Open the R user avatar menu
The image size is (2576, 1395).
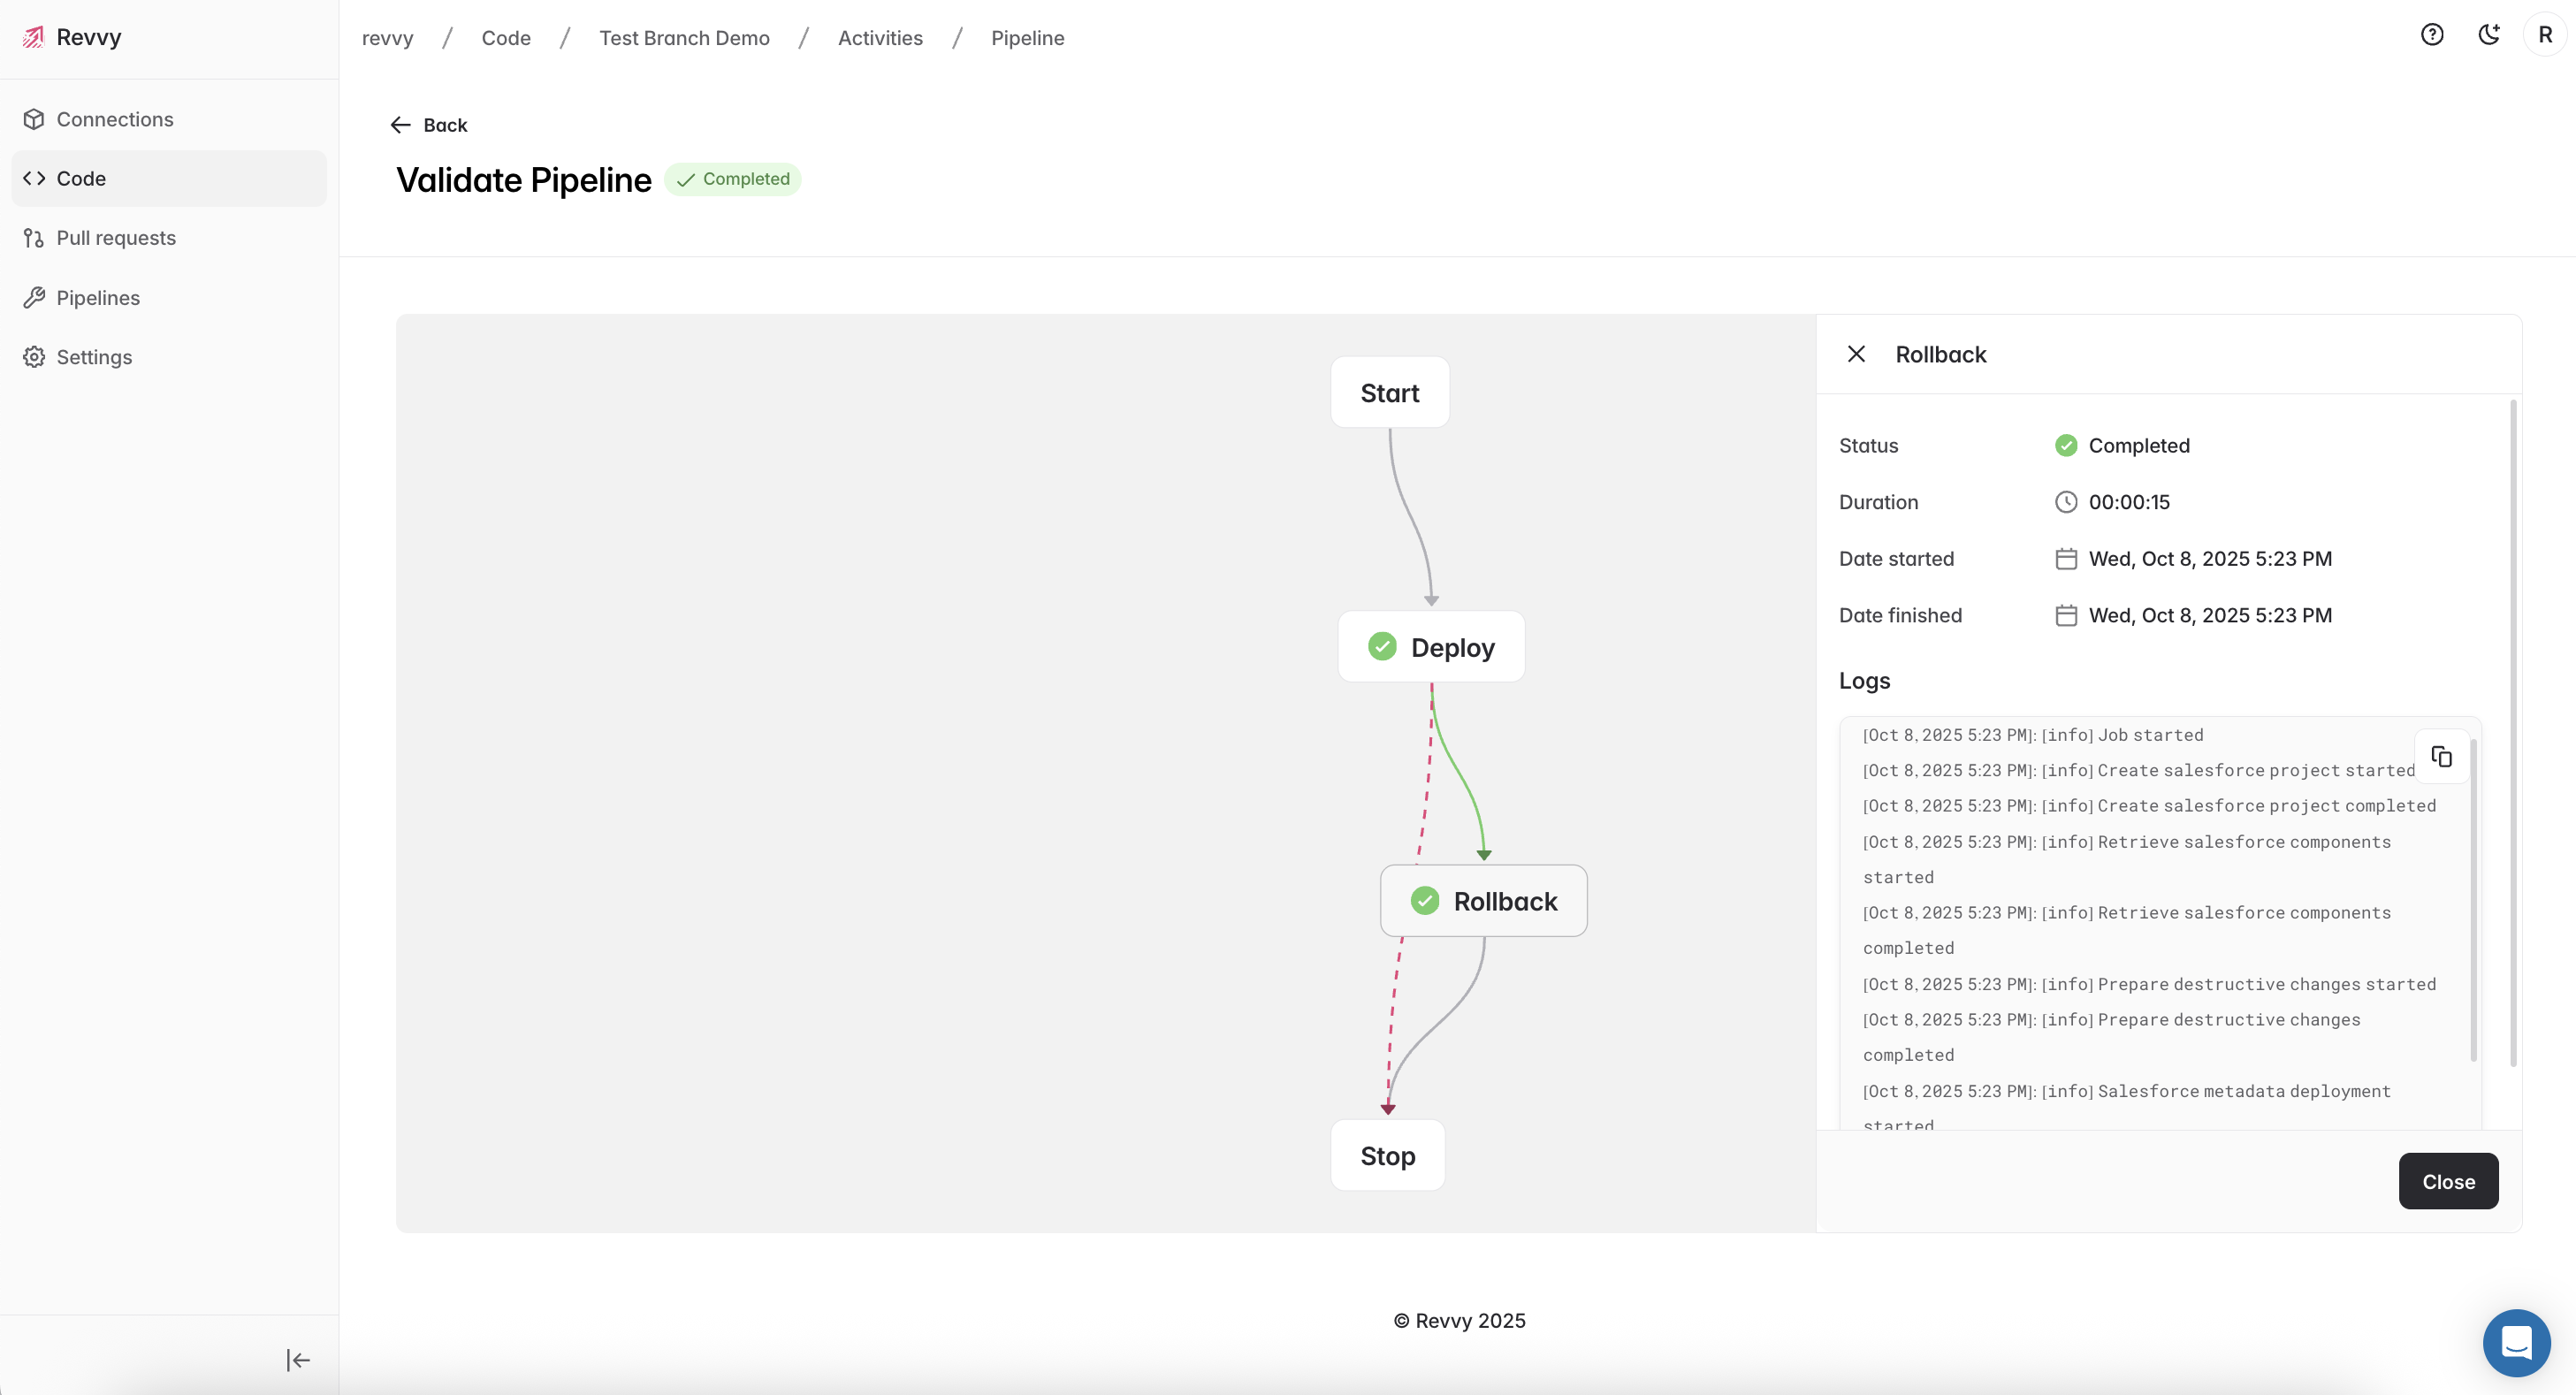(2545, 35)
